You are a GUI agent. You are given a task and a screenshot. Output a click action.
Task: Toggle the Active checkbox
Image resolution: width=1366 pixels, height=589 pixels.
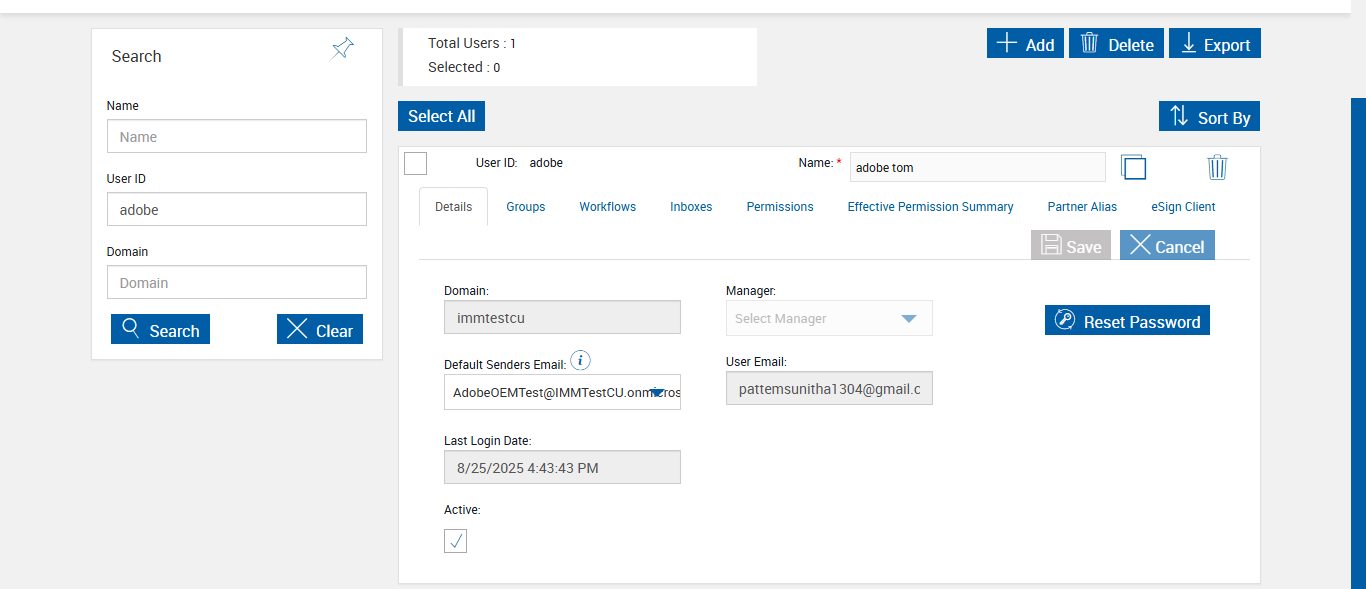coord(455,541)
